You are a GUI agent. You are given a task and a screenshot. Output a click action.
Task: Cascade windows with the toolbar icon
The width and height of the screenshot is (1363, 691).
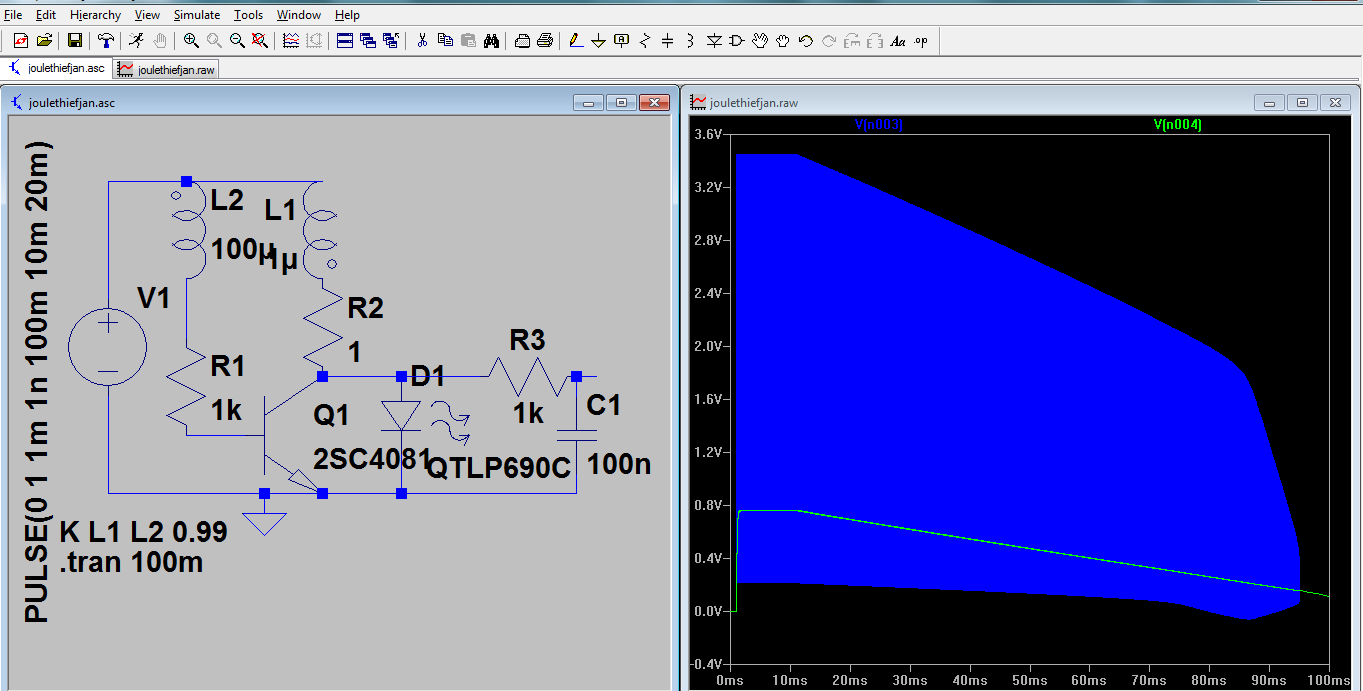[368, 41]
